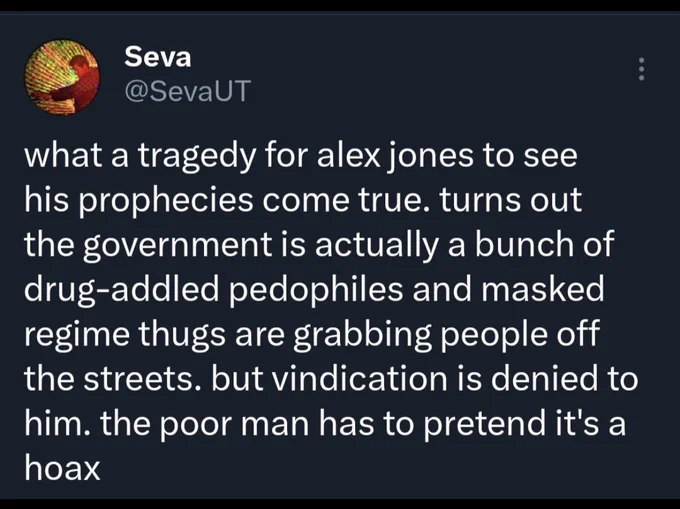The image size is (680, 509).
Task: Click the word "pretend" in the tweet
Action: click(x=484, y=424)
